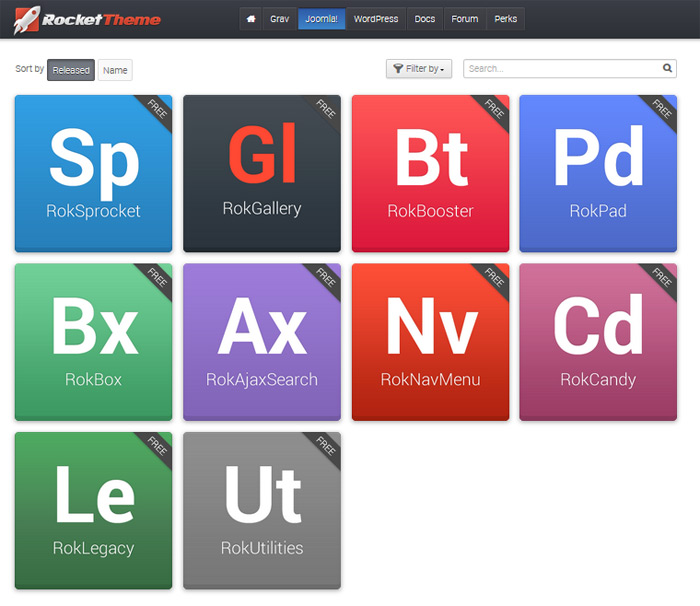
Task: Open the RokCandy Cd tile
Action: (x=598, y=342)
